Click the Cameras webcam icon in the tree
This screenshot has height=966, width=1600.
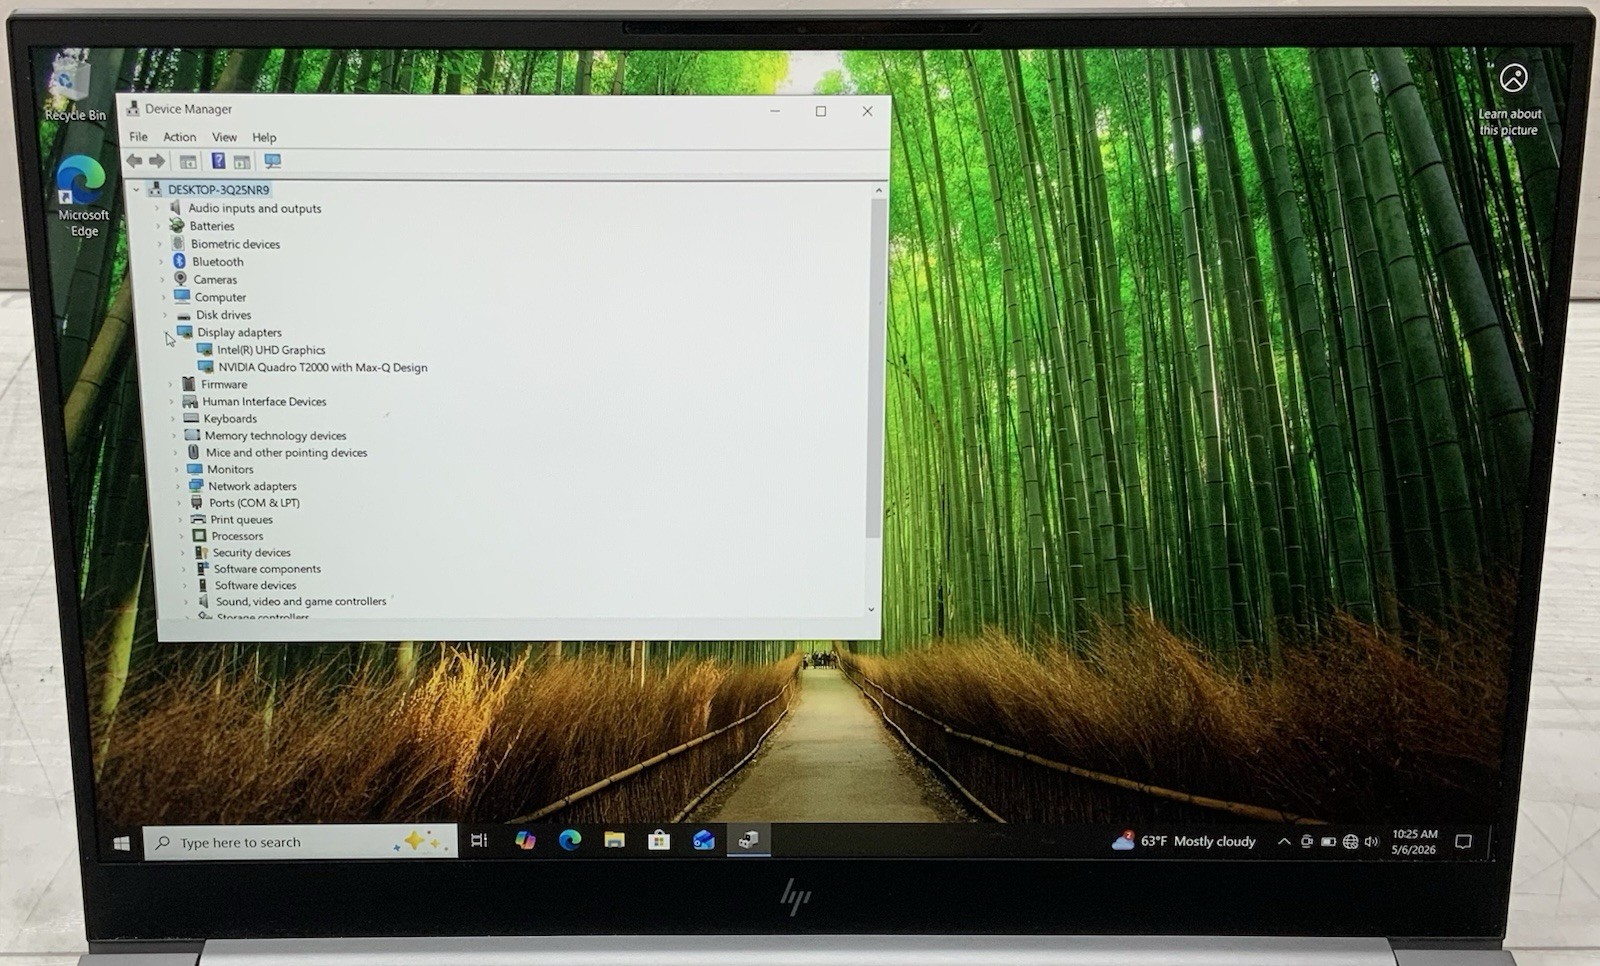tap(180, 279)
